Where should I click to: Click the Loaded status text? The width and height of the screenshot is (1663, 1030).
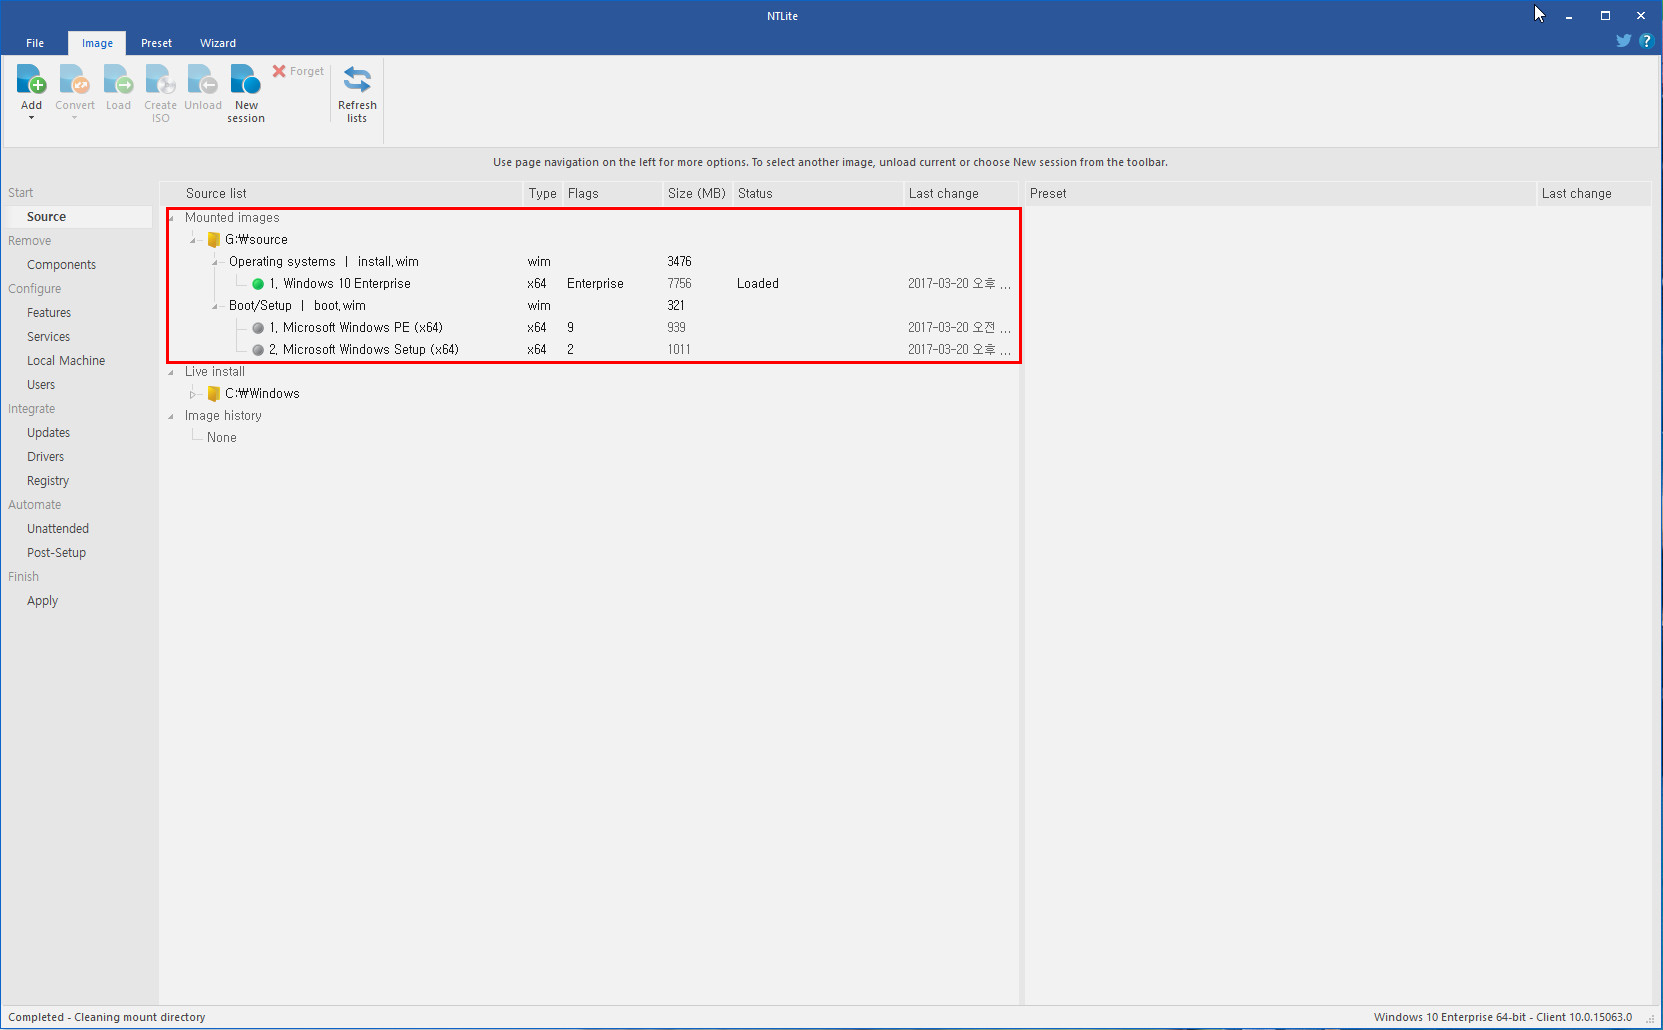click(x=757, y=284)
